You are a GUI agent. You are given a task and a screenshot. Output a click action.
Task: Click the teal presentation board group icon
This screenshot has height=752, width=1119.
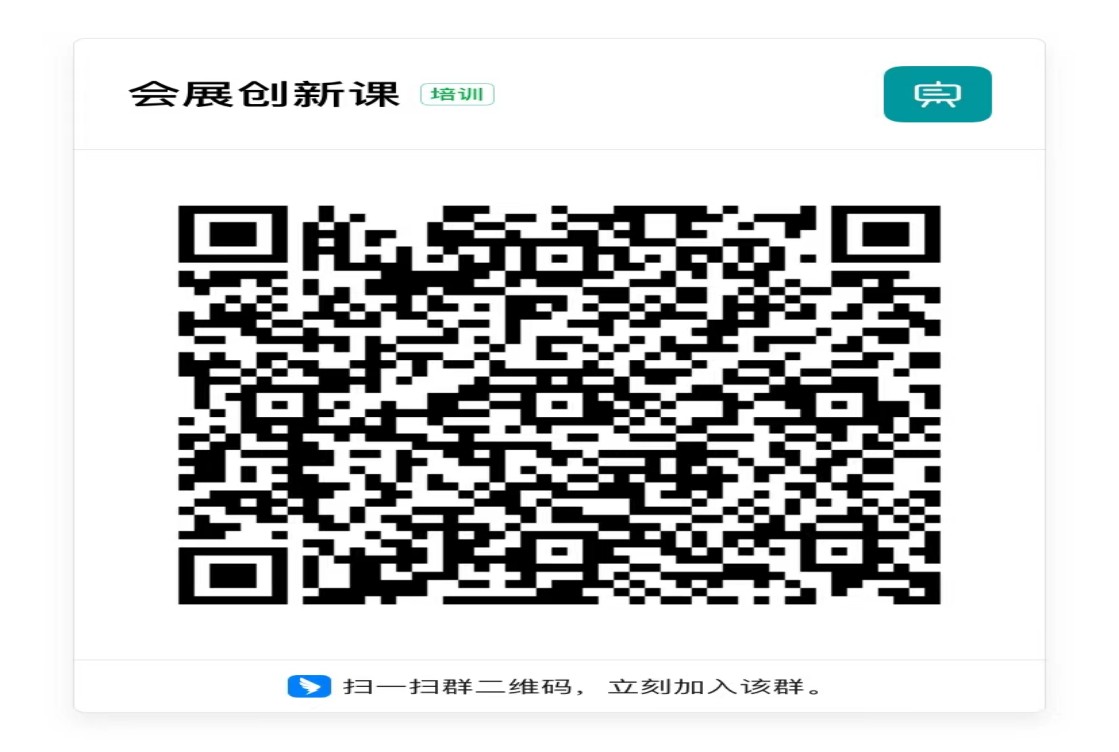click(937, 94)
